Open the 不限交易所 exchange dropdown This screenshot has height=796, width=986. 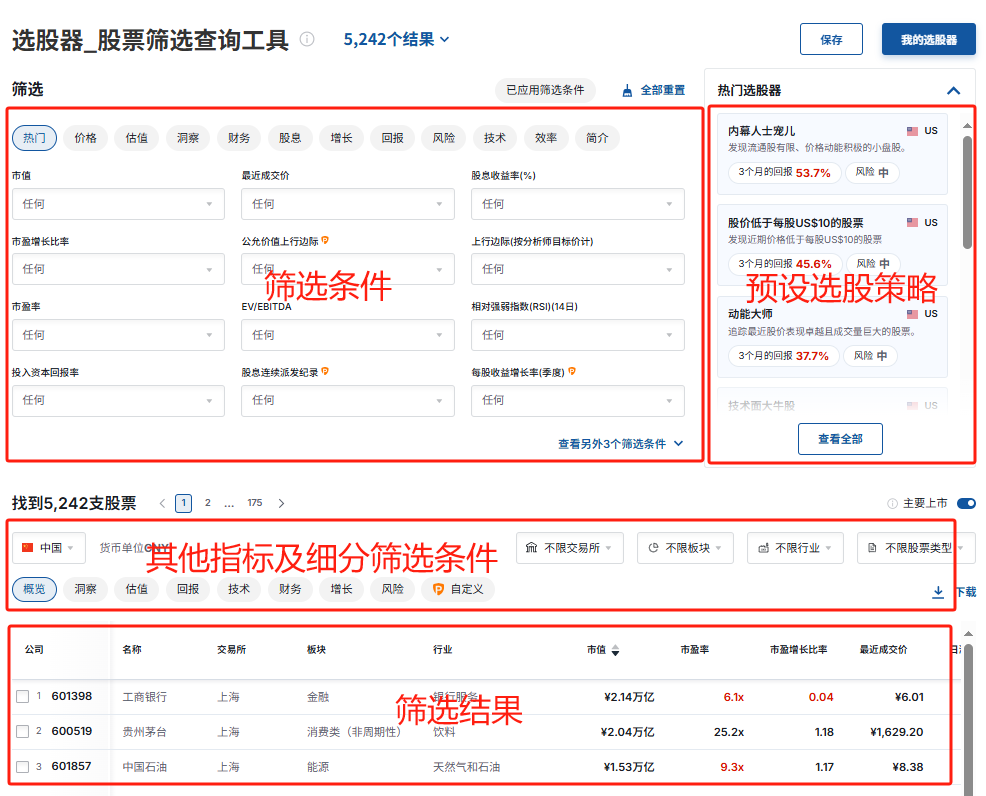tap(570, 548)
